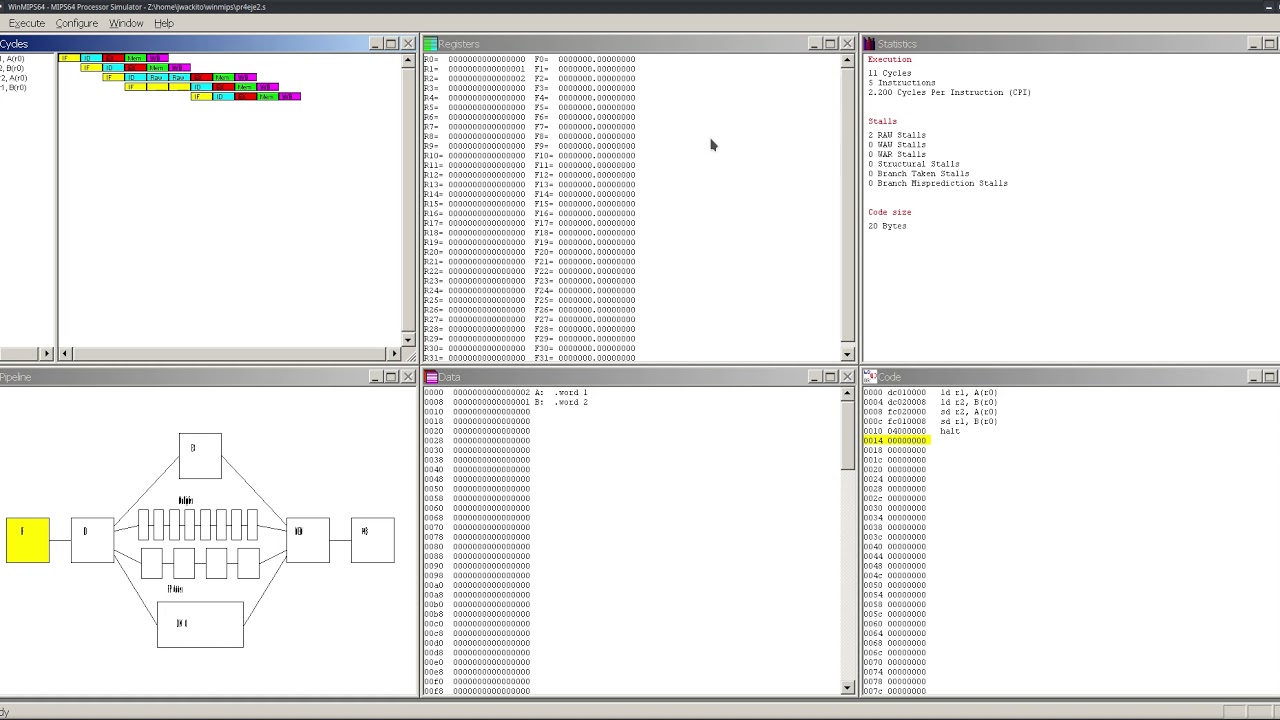Viewport: 1280px width, 720px height.
Task: Click Cycles diagram horizontal scroll left arrow
Action: [65, 353]
